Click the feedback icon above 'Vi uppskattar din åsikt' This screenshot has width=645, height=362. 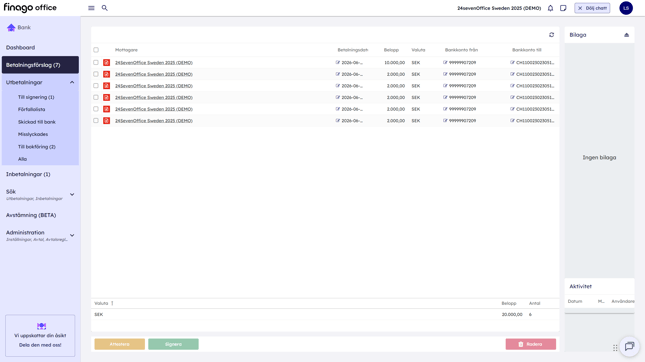point(41,326)
